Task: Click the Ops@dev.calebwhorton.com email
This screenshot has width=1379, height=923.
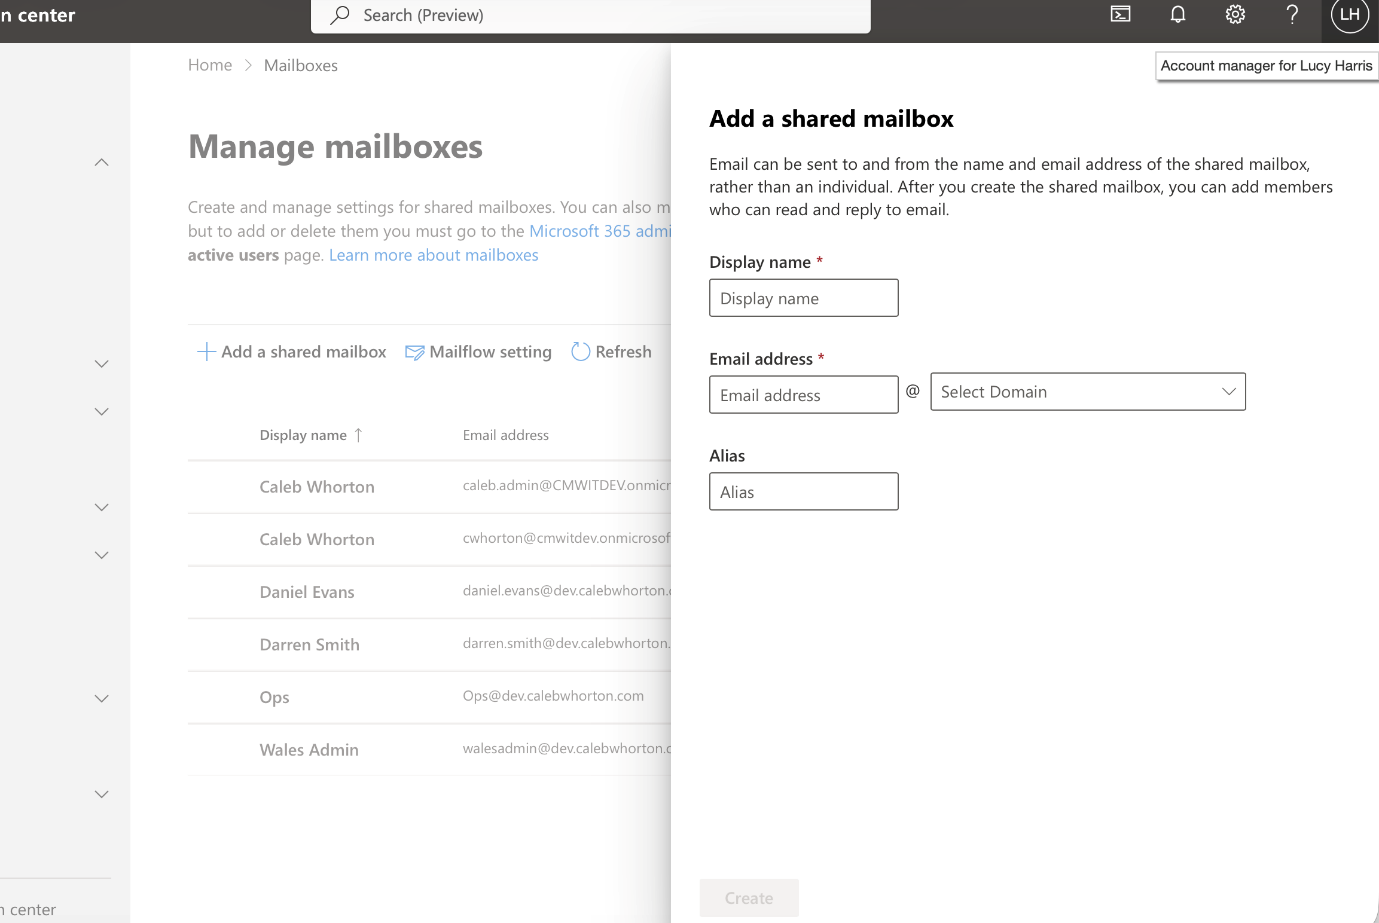Action: [x=553, y=696]
